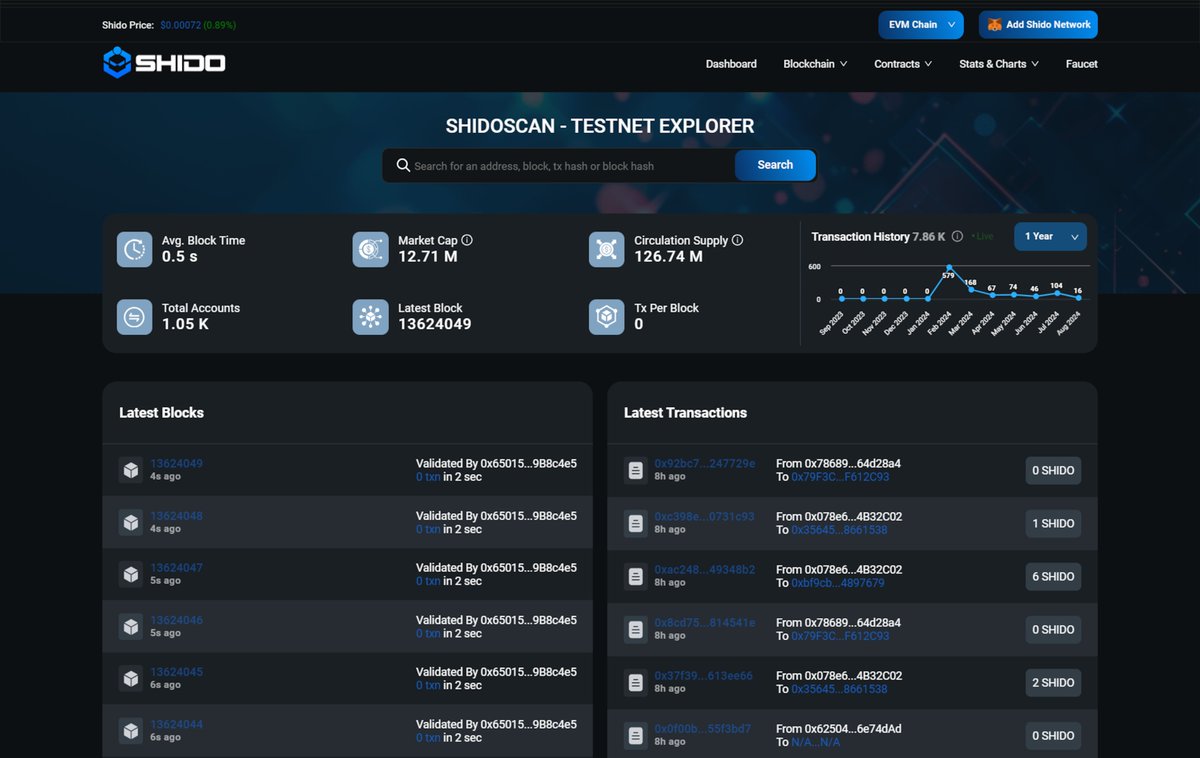This screenshot has height=758, width=1200.
Task: Open recipient address 0xbf9cb...4897679
Action: 838,583
